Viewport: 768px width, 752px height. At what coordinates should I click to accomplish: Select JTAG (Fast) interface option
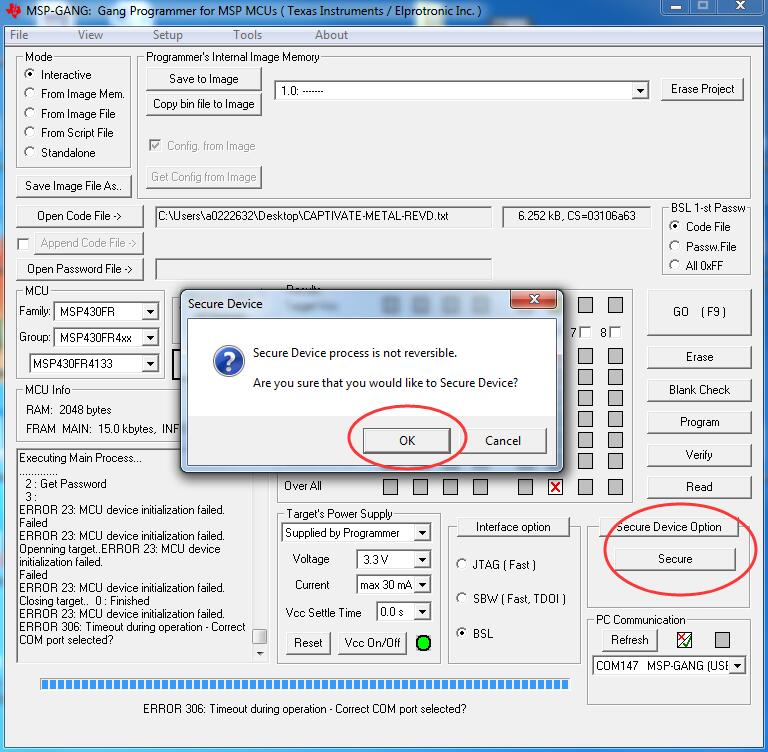(461, 564)
